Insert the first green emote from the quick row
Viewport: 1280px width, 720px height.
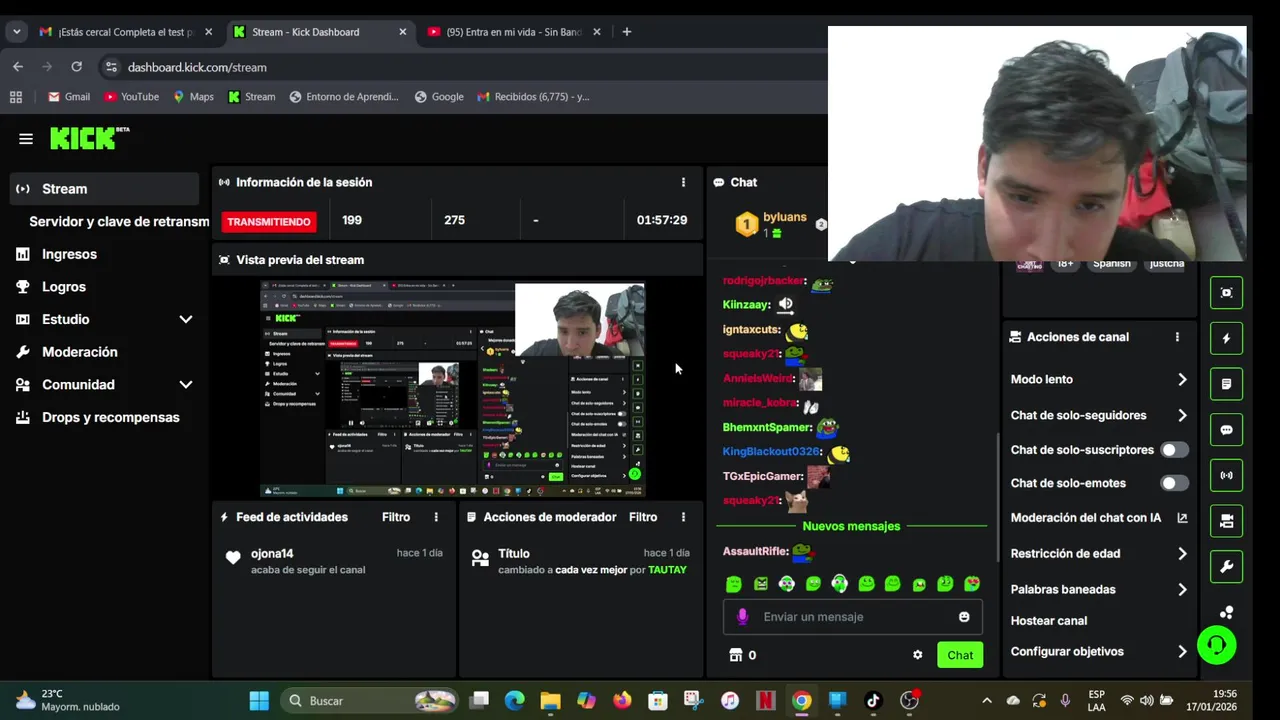(734, 584)
